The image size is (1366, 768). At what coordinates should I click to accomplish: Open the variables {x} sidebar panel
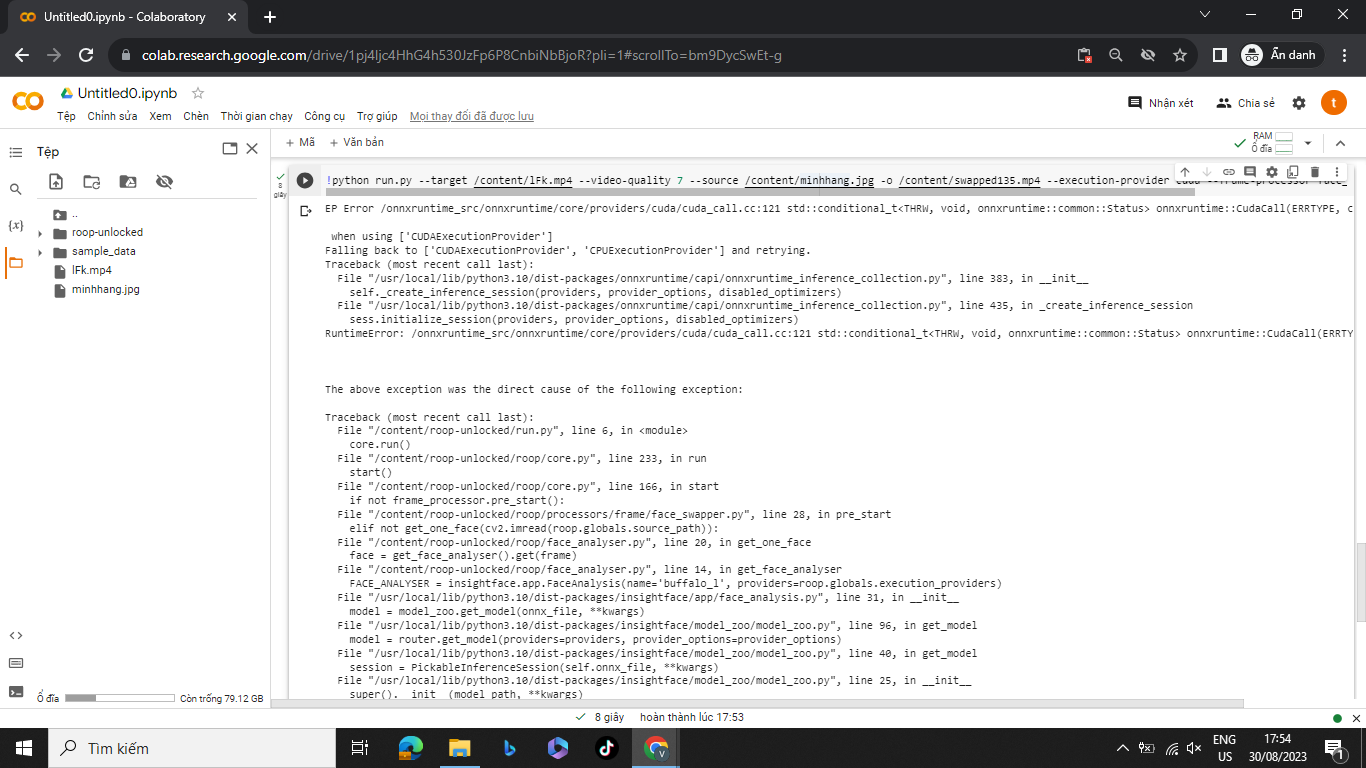click(15, 226)
